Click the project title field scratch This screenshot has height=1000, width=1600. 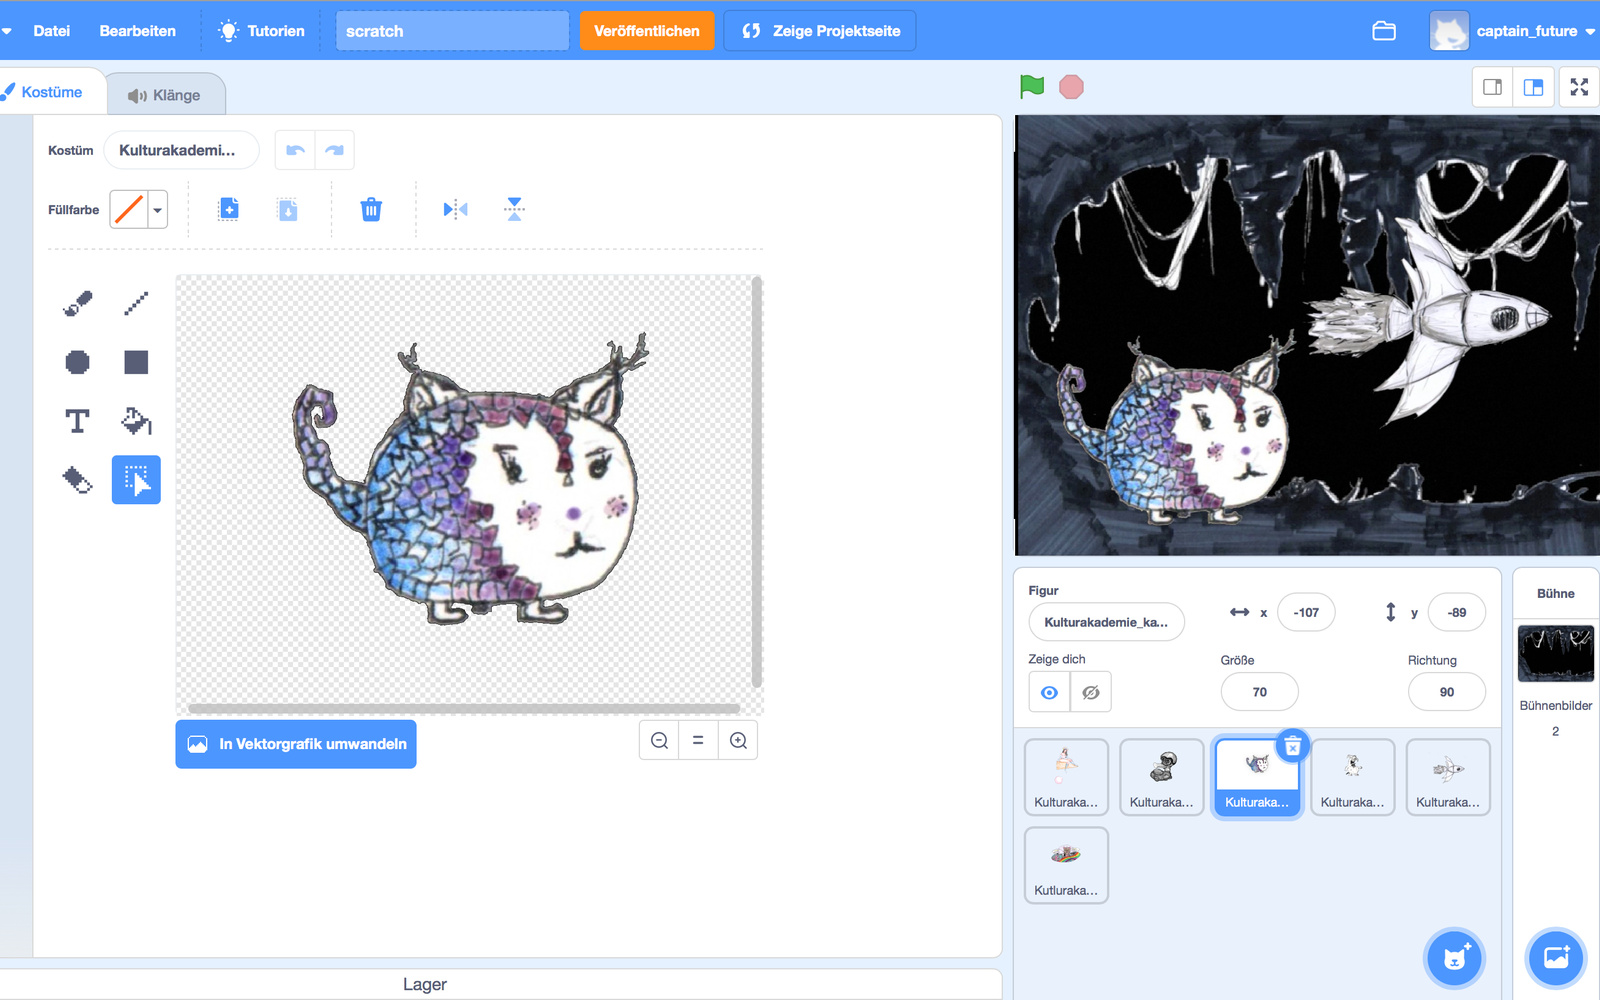(x=452, y=31)
